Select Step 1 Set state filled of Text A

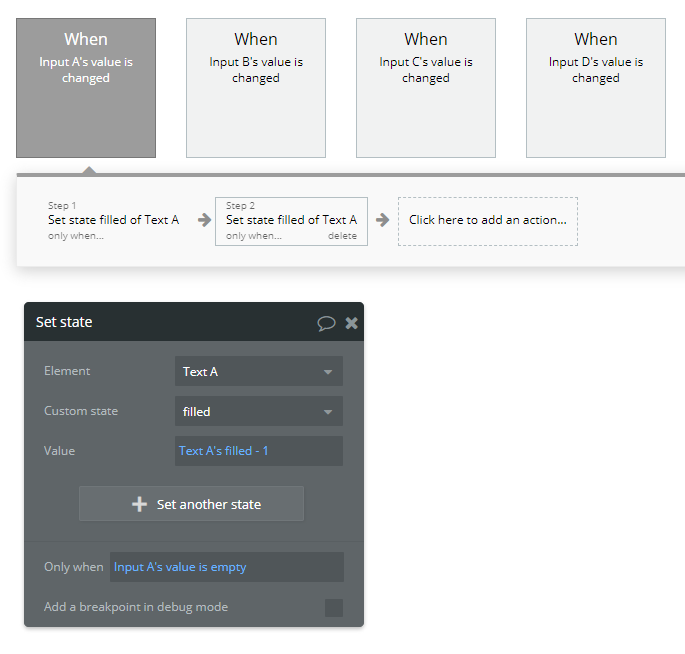(x=114, y=220)
